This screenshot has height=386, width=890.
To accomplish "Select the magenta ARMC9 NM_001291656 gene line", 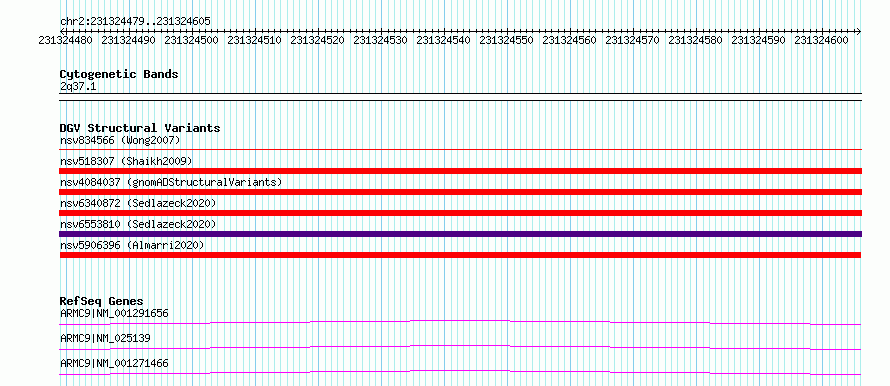I will (x=460, y=322).
